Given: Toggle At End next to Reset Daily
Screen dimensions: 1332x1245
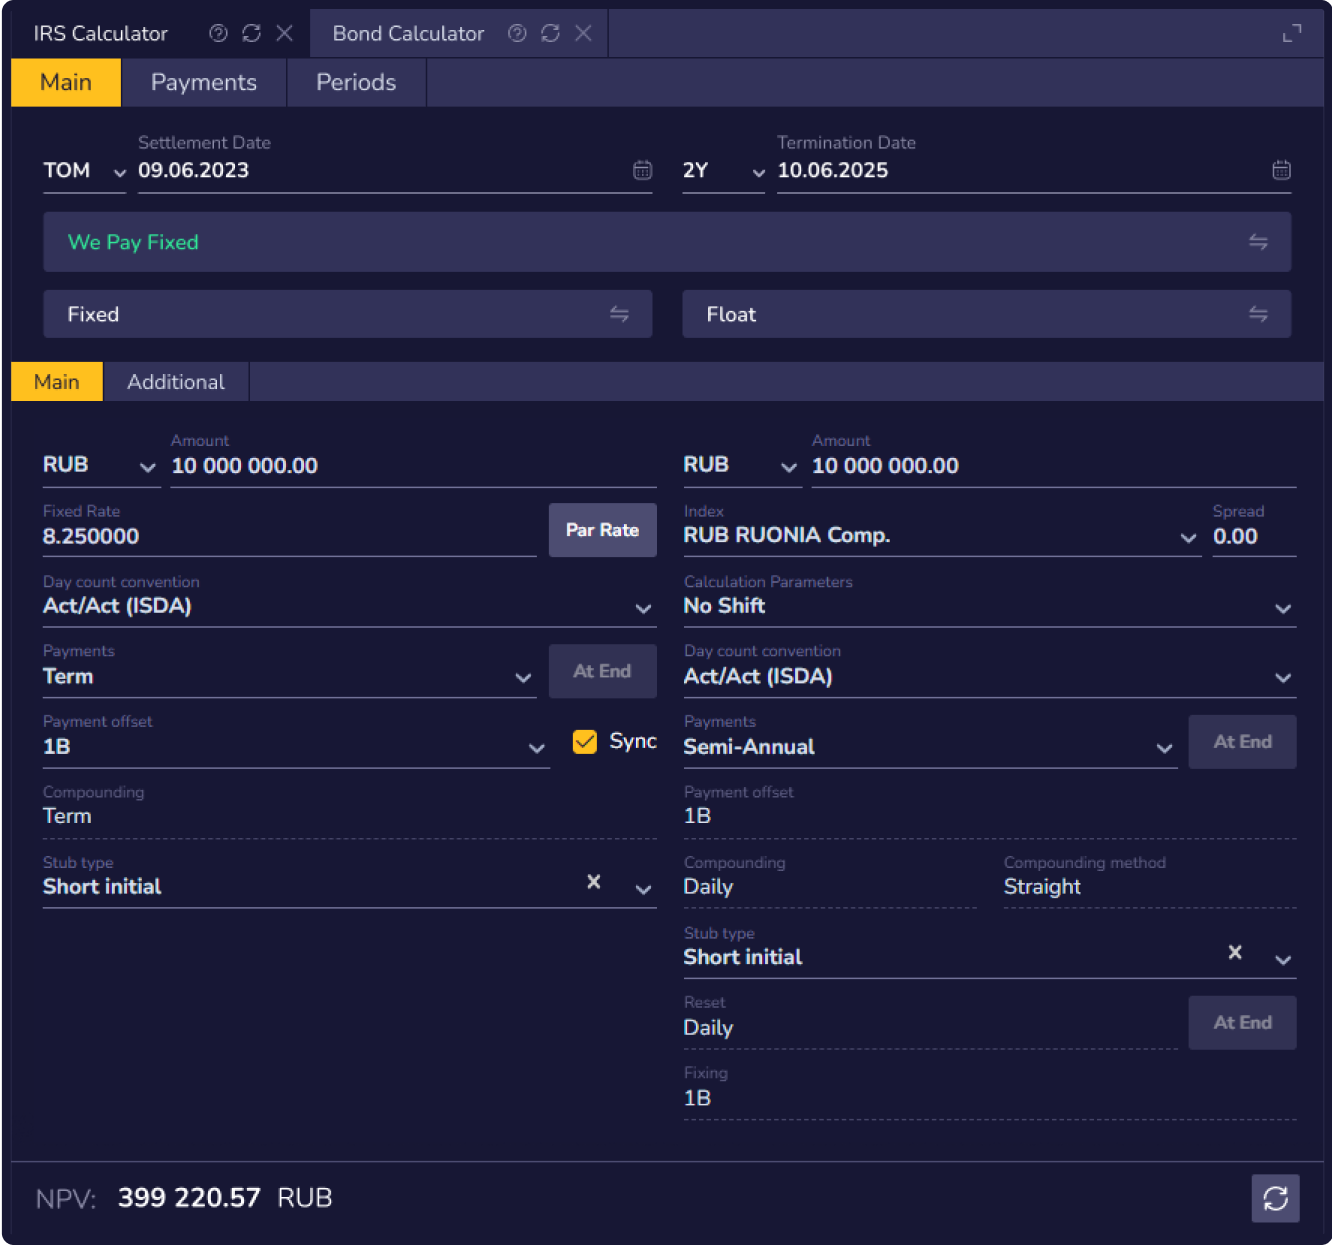Looking at the screenshot, I should coord(1242,1022).
